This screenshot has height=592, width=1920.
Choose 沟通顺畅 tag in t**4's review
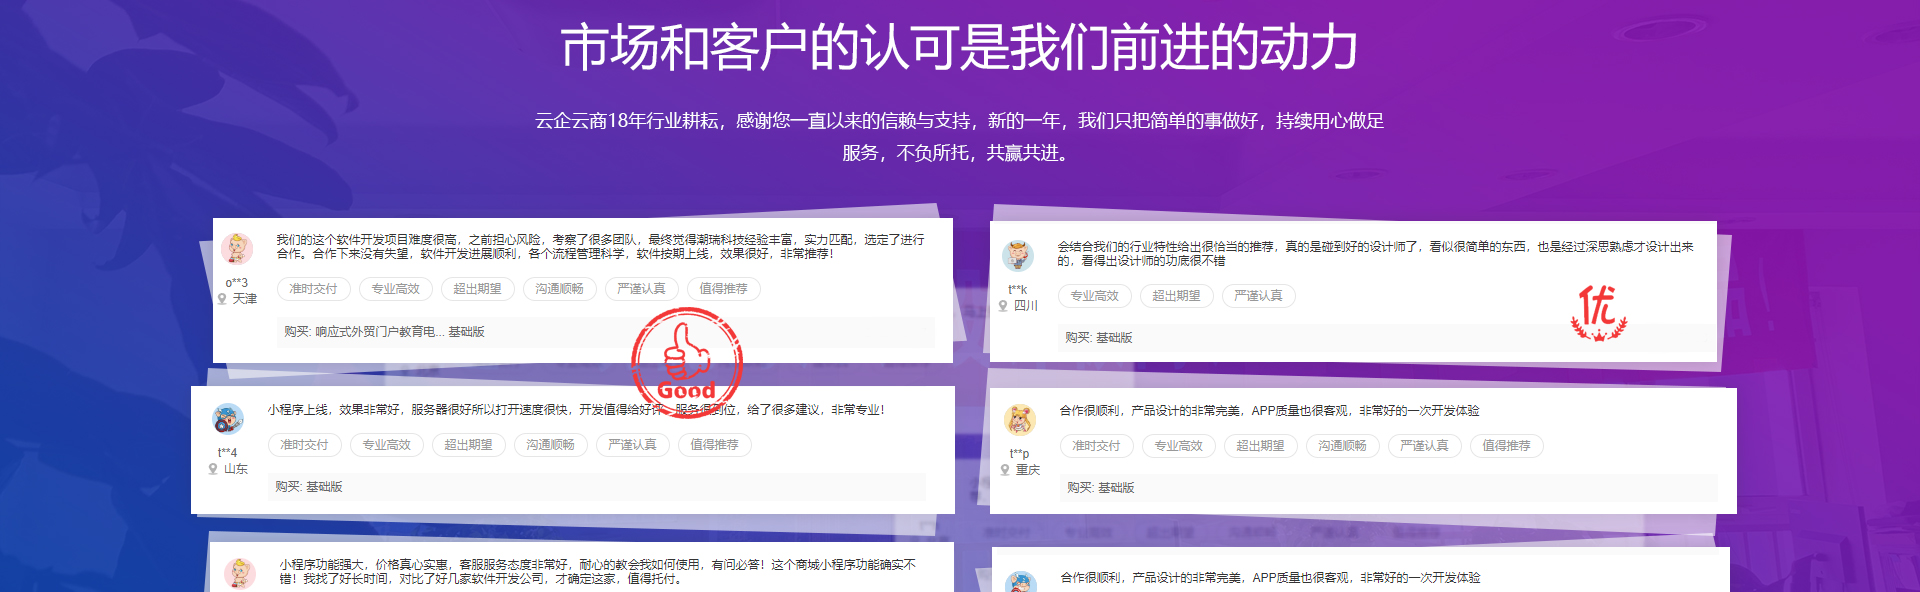tap(551, 445)
